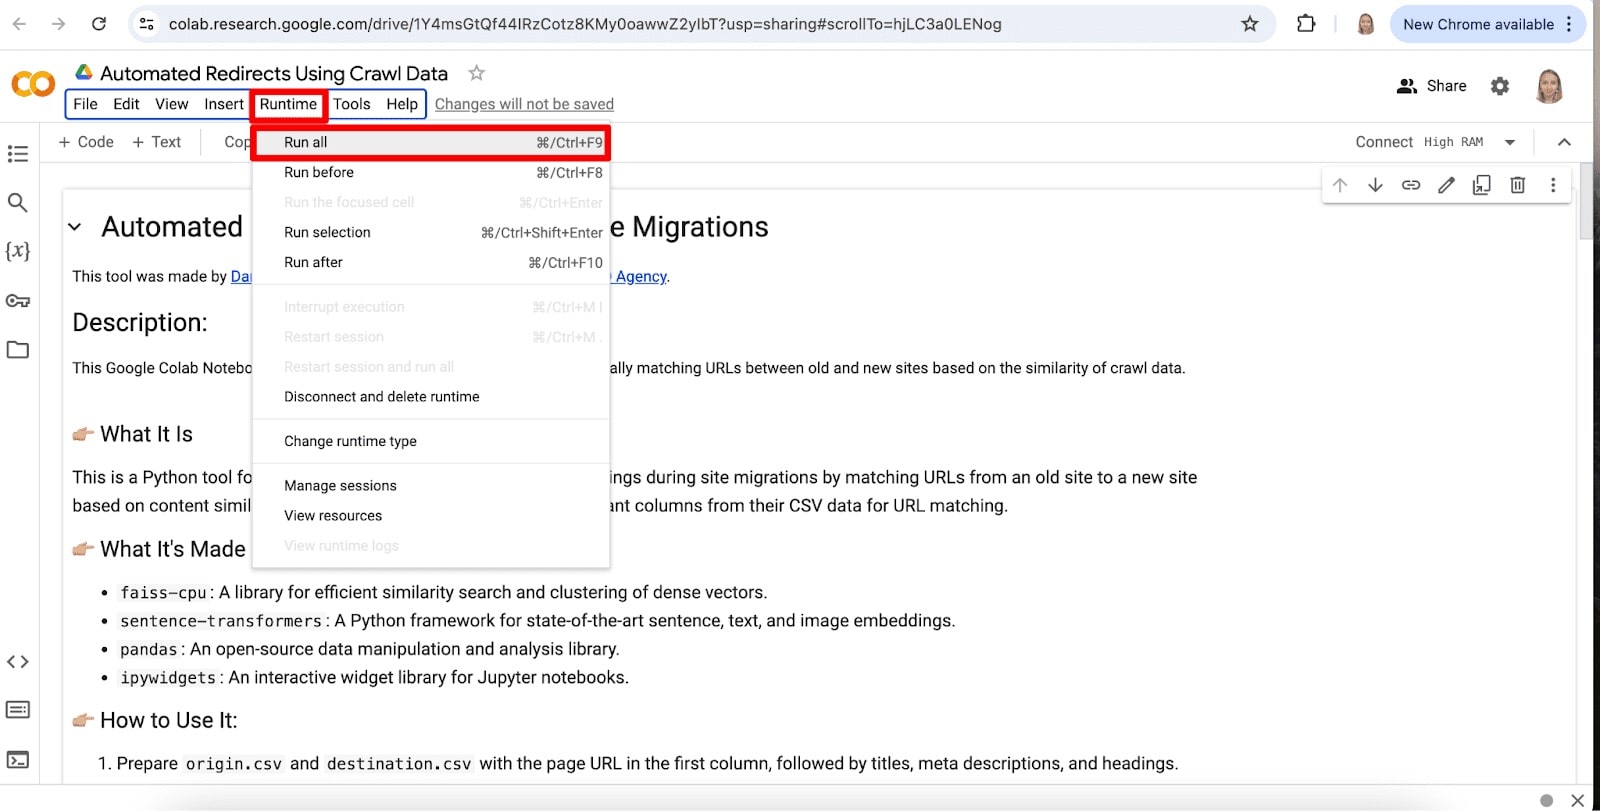This screenshot has width=1600, height=811.
Task: Choose Change runtime type
Action: coord(430,441)
